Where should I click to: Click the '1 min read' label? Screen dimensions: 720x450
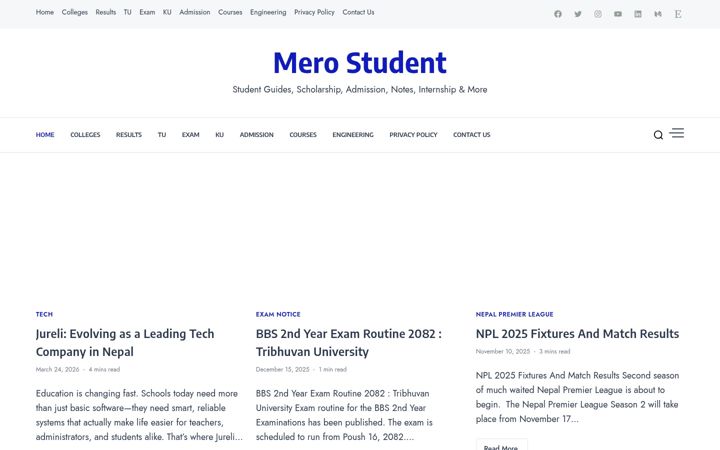[x=332, y=369]
